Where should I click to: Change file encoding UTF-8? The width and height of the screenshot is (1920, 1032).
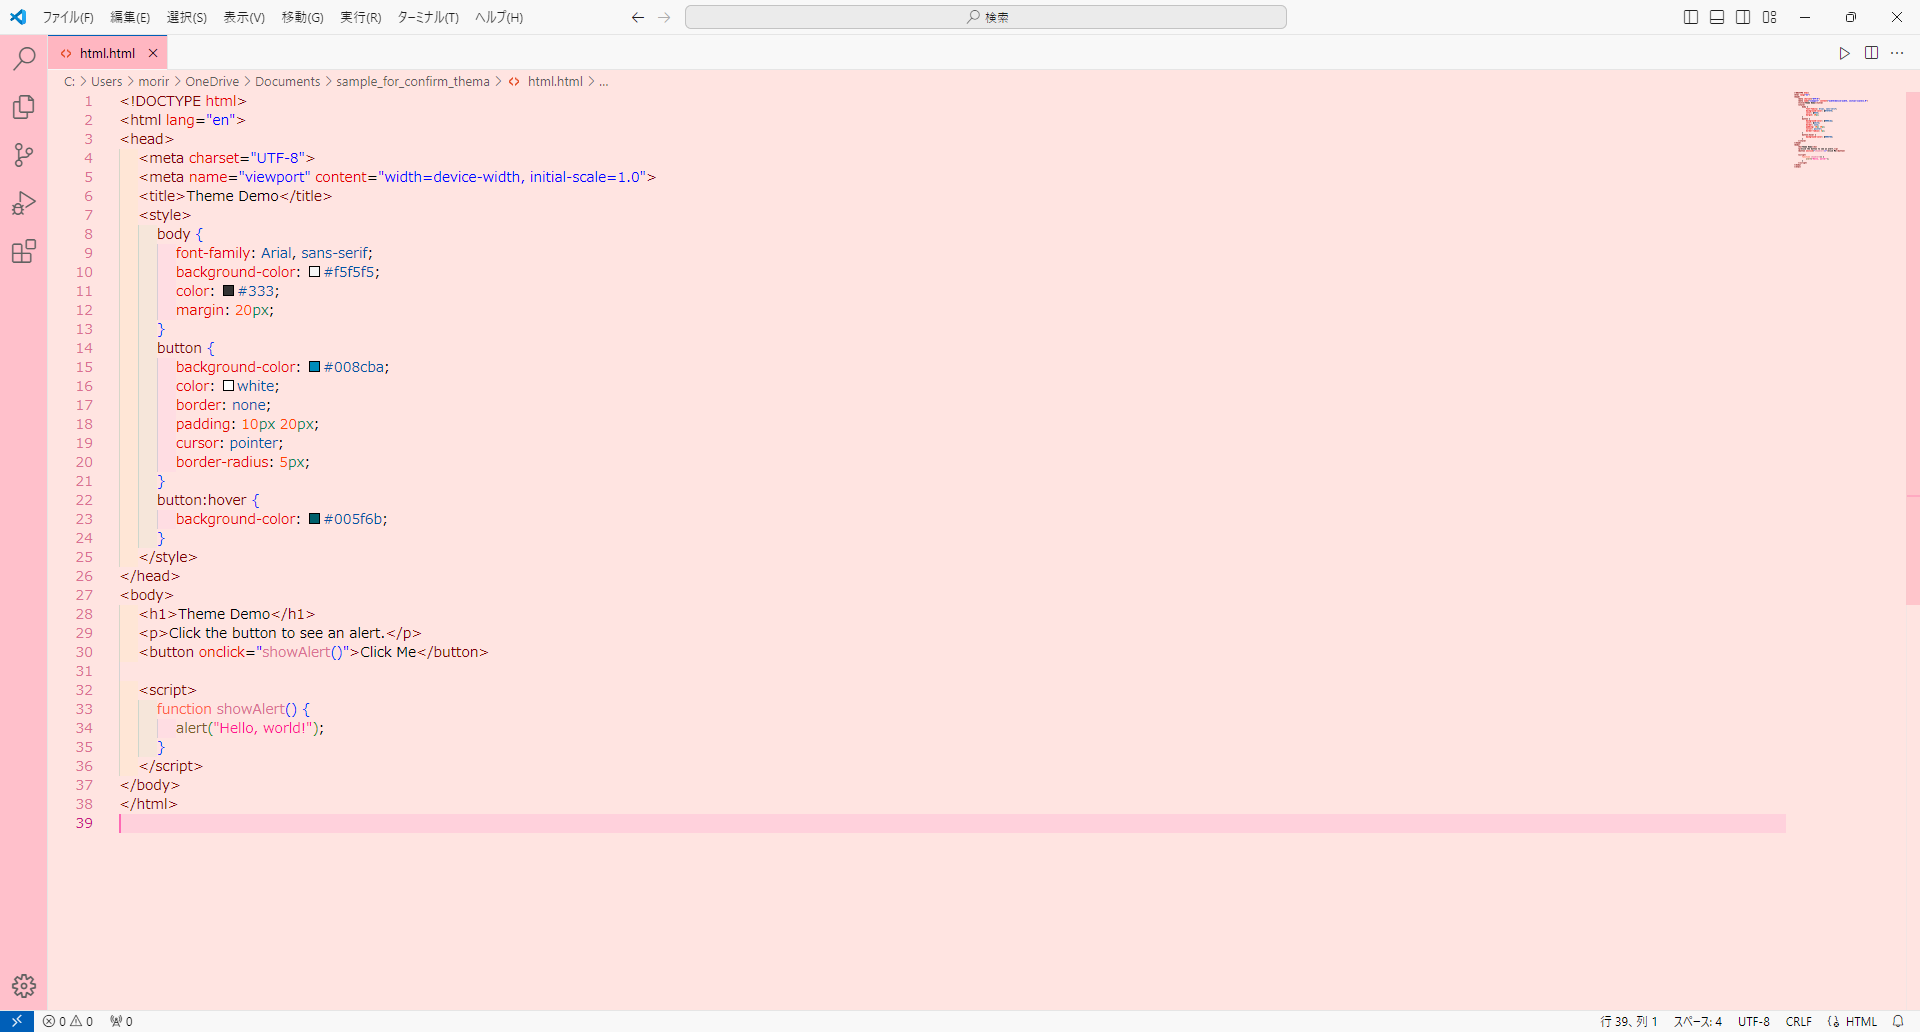[1754, 1021]
